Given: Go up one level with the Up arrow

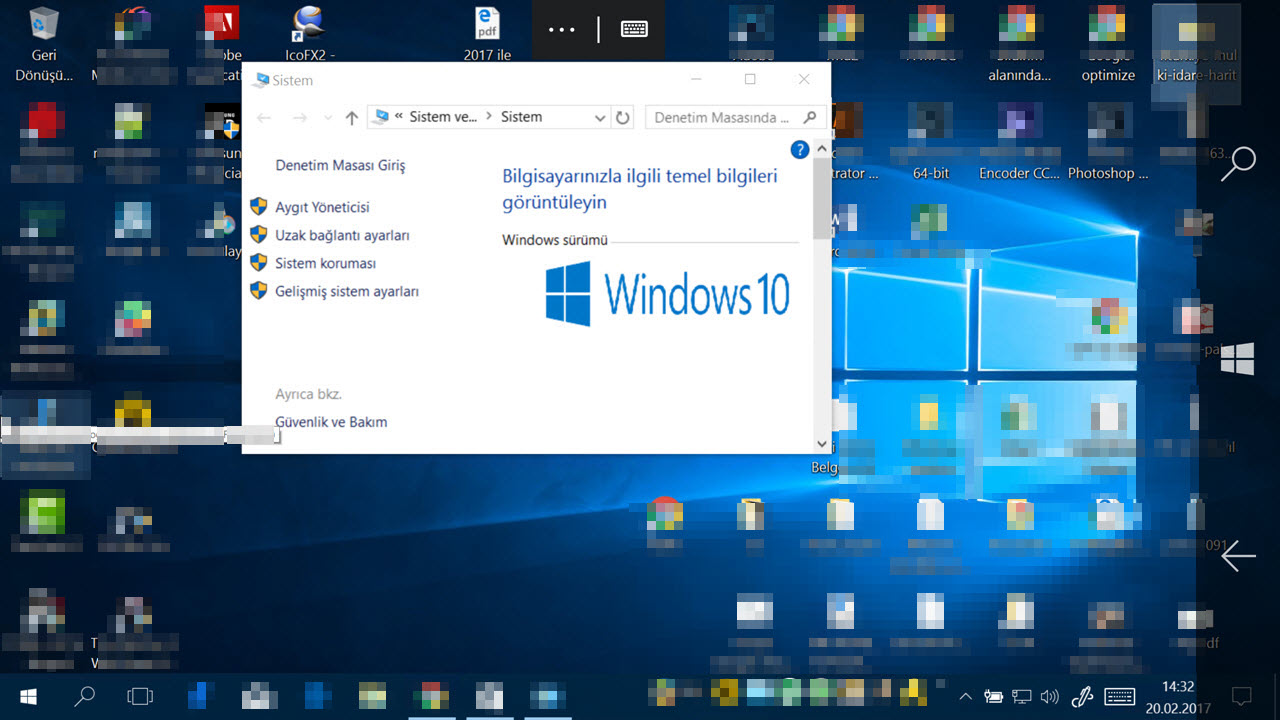Looking at the screenshot, I should [x=351, y=118].
